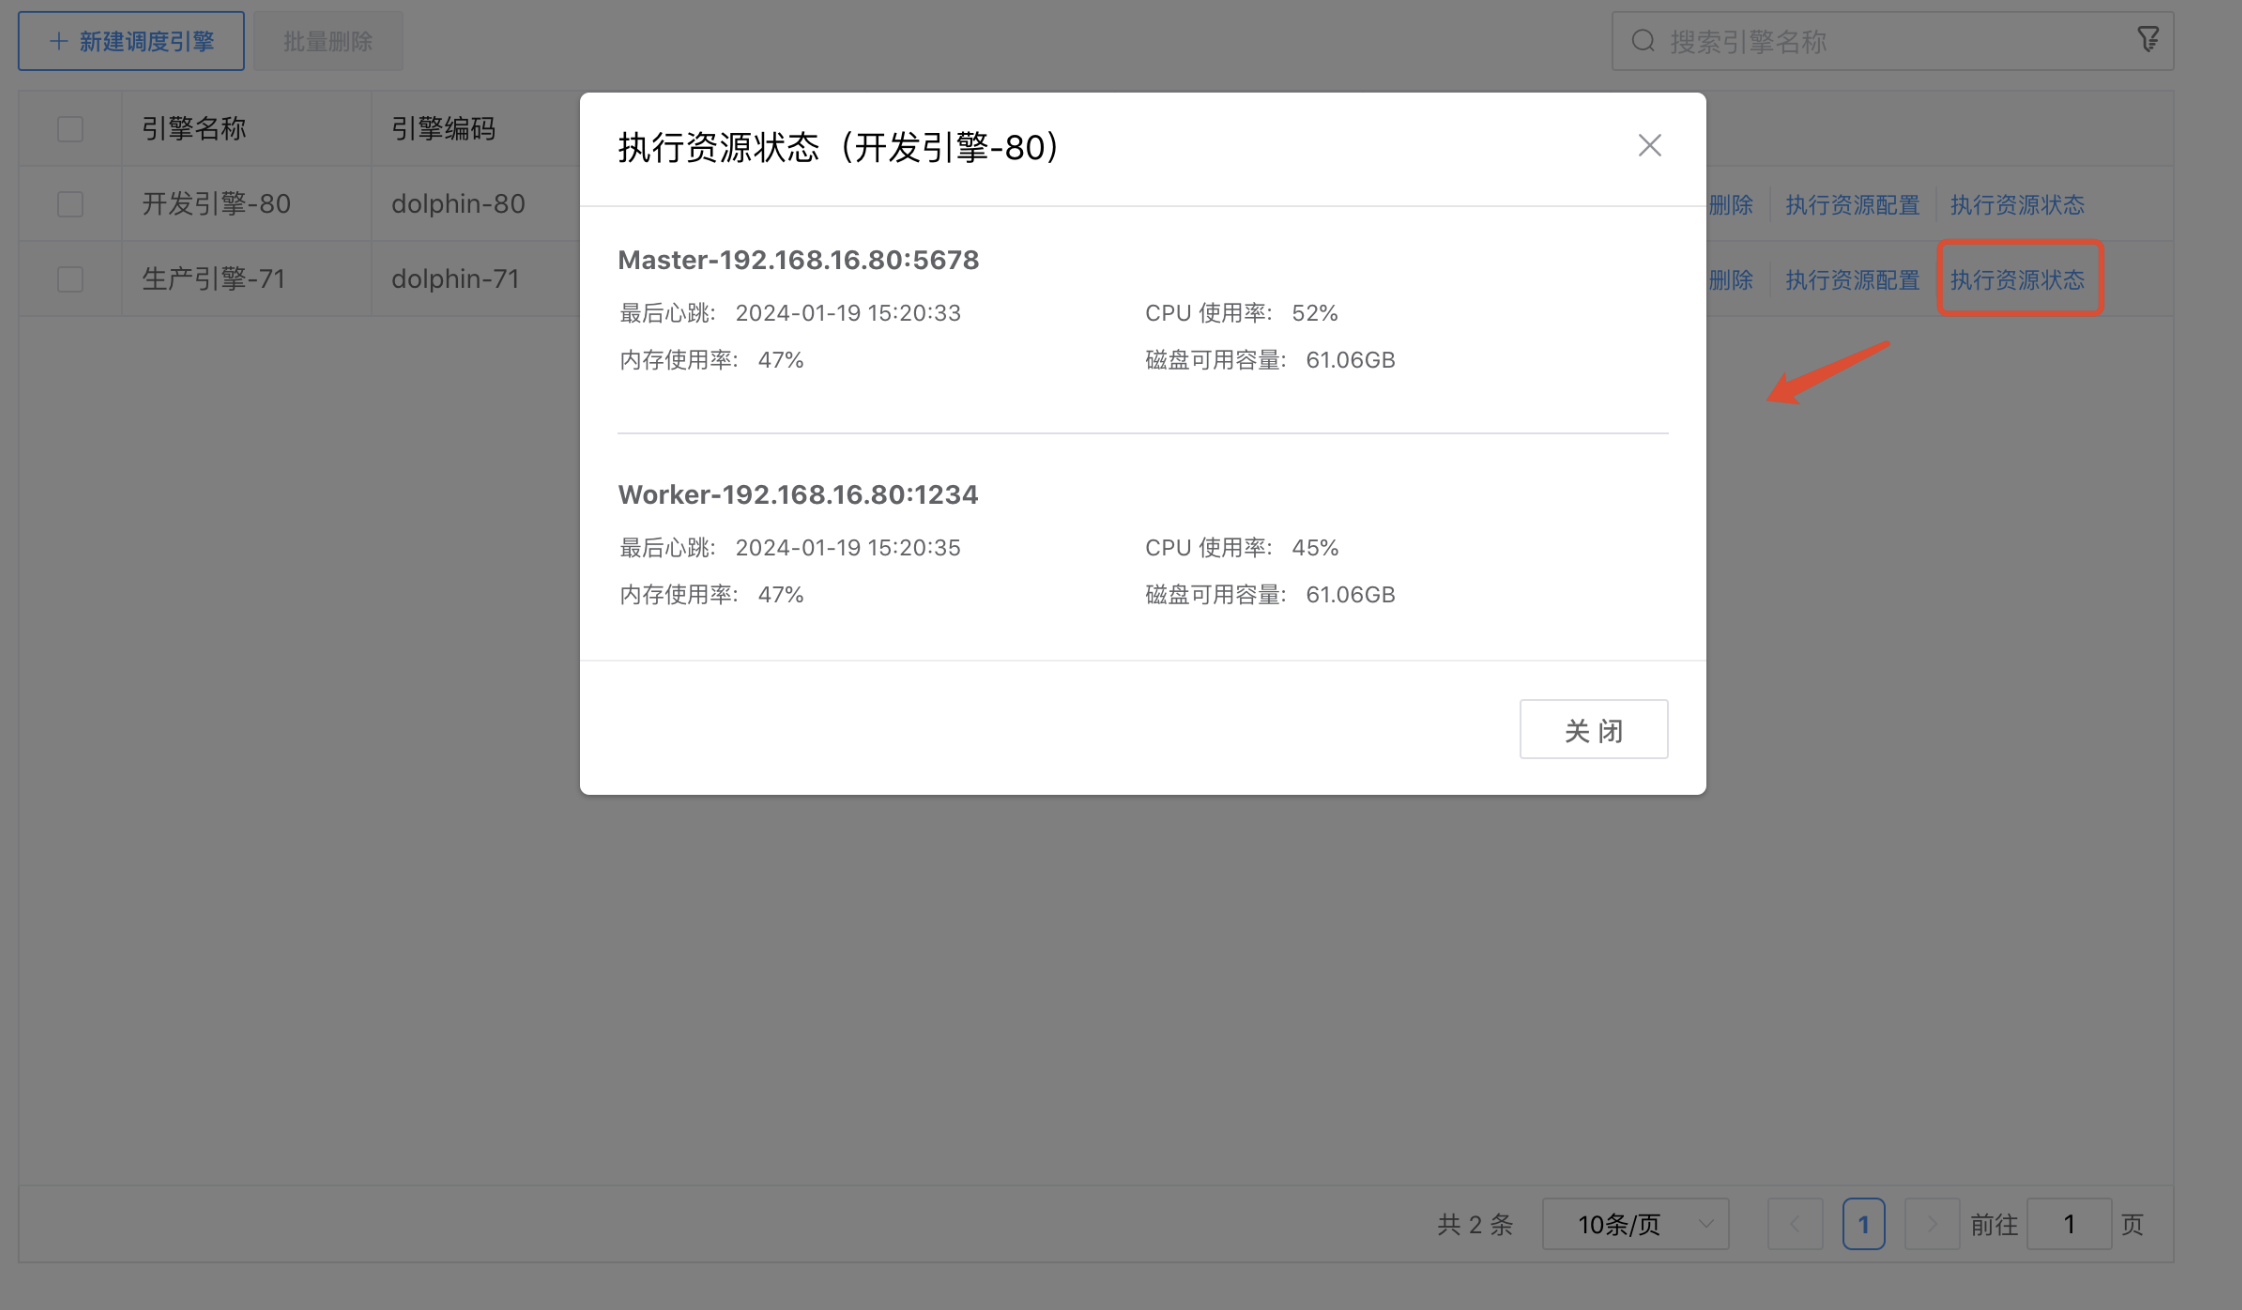This screenshot has height=1310, width=2242.
Task: Click page number 1 in pagination
Action: [x=1863, y=1223]
